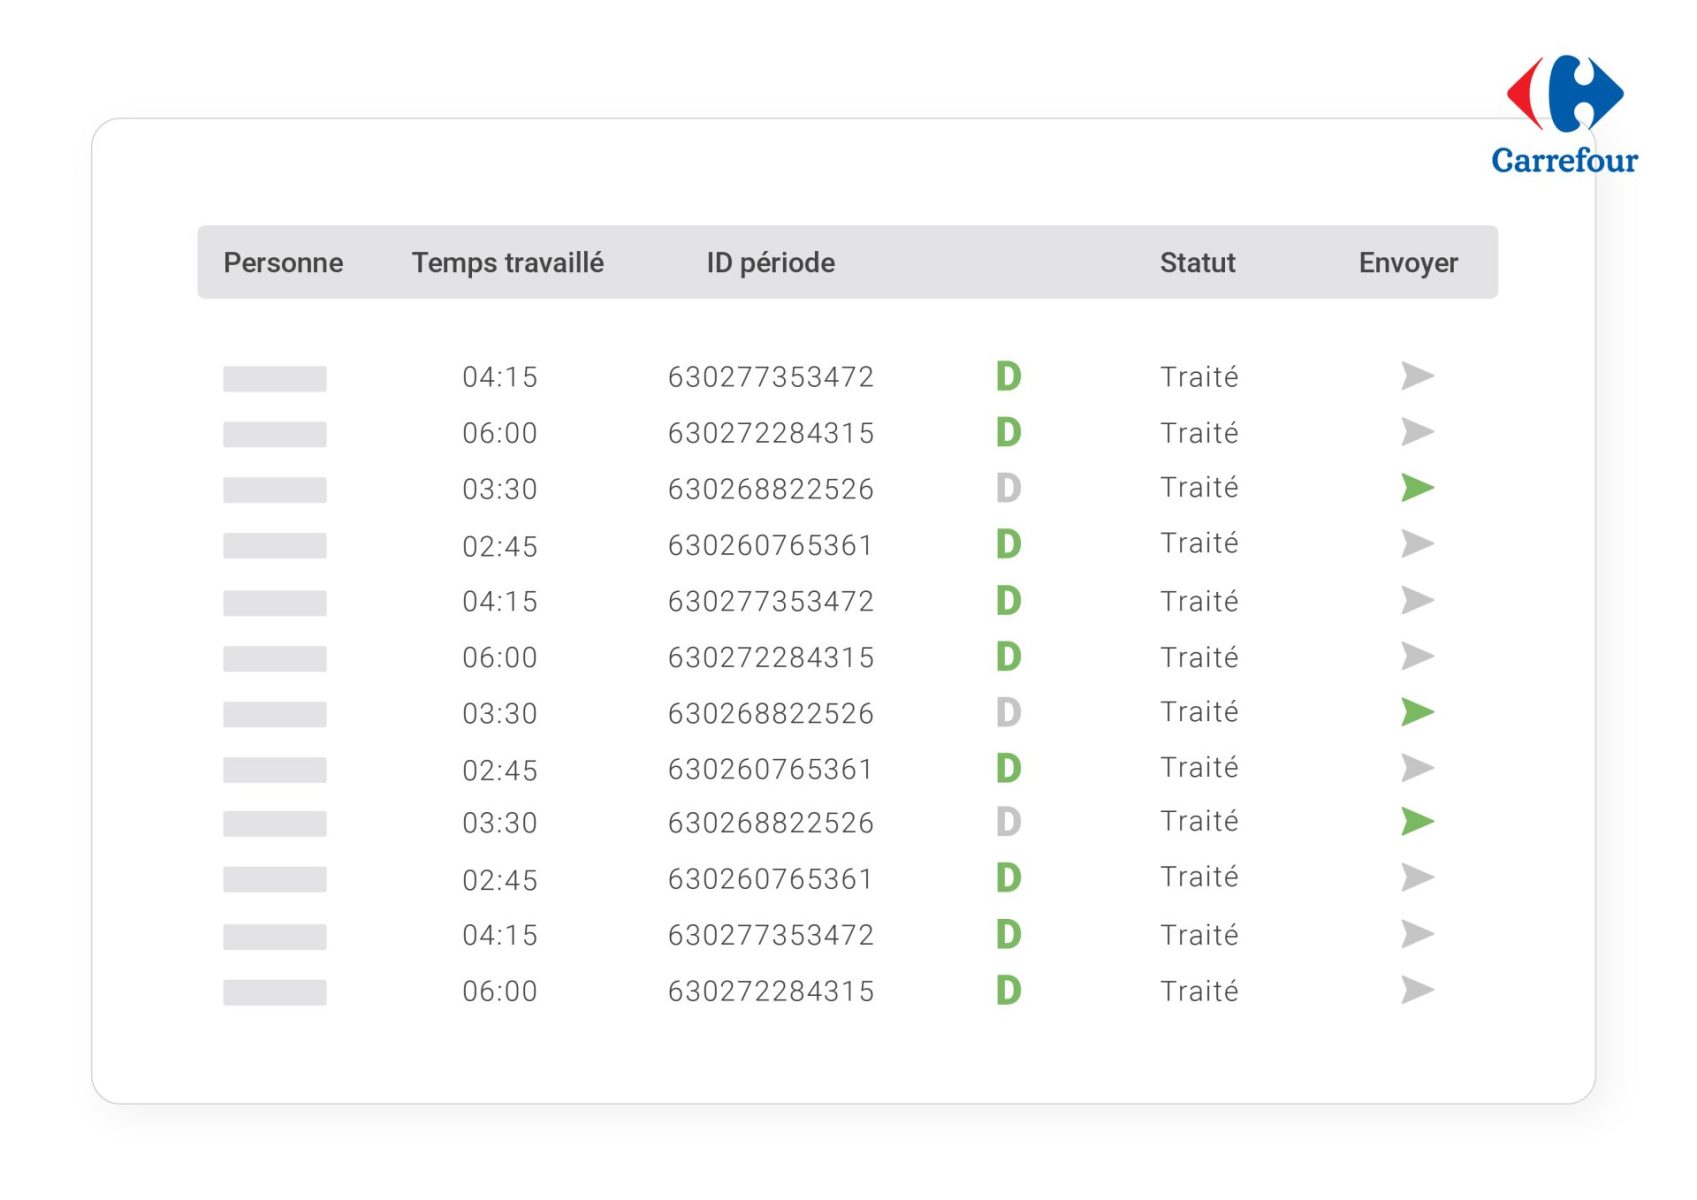Click the green send arrow in the first 03:30 row
Image resolution: width=1697 pixels, height=1200 pixels.
1417,488
